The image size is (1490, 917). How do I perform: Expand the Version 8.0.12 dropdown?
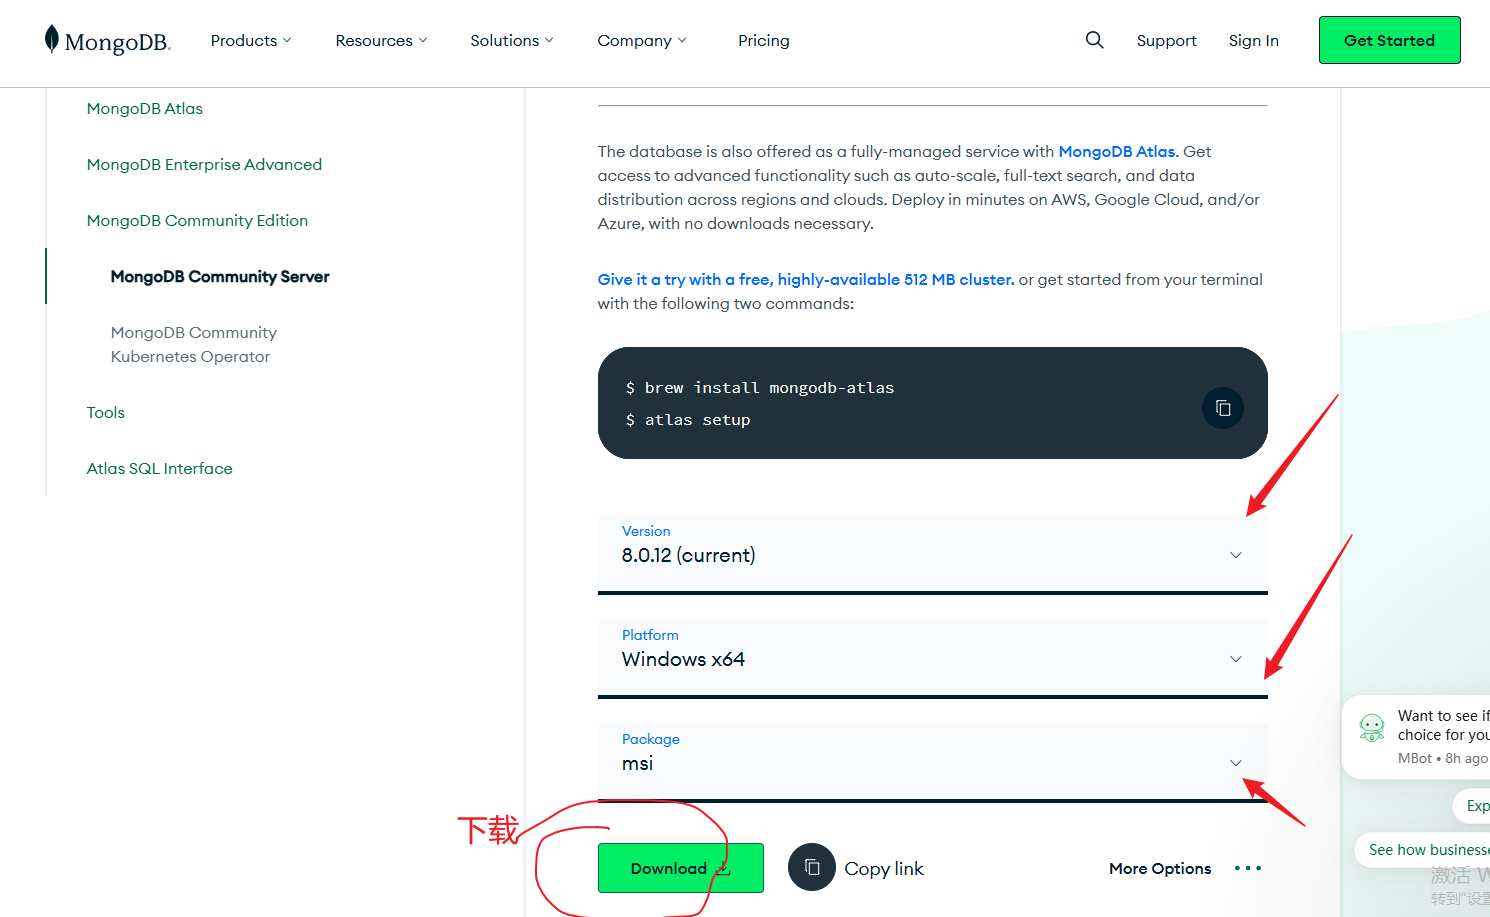tap(933, 554)
